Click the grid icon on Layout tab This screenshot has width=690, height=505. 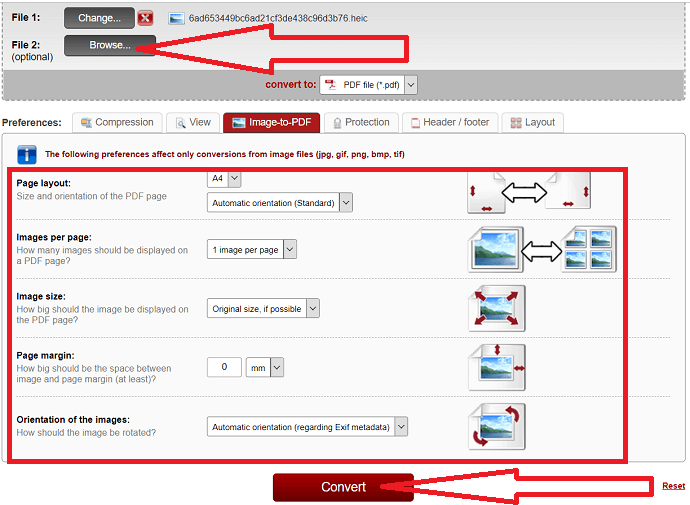click(516, 123)
